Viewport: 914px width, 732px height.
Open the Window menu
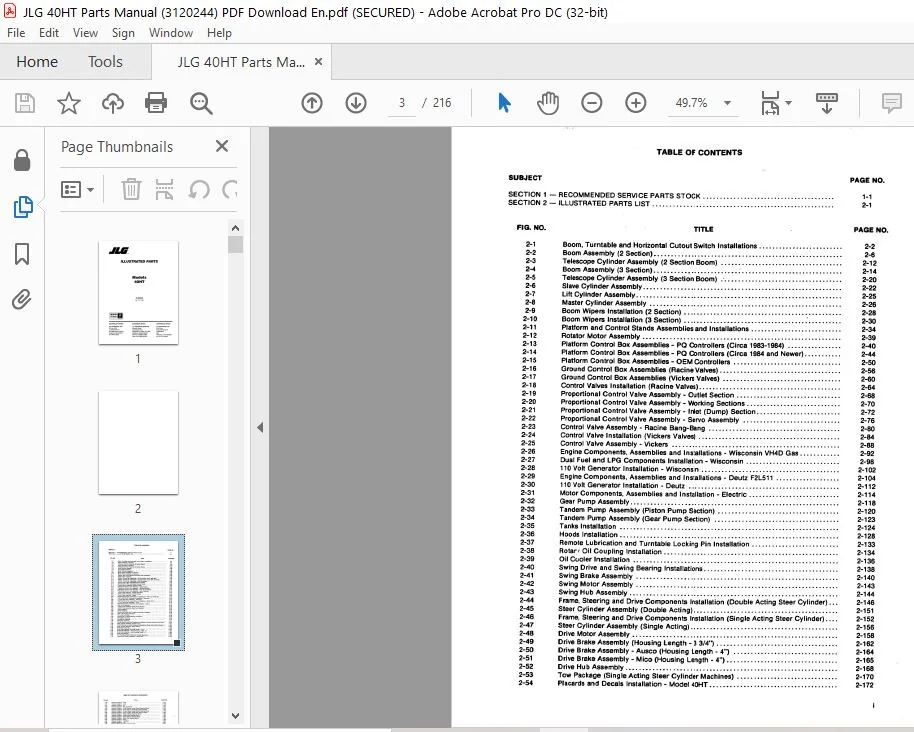click(171, 33)
